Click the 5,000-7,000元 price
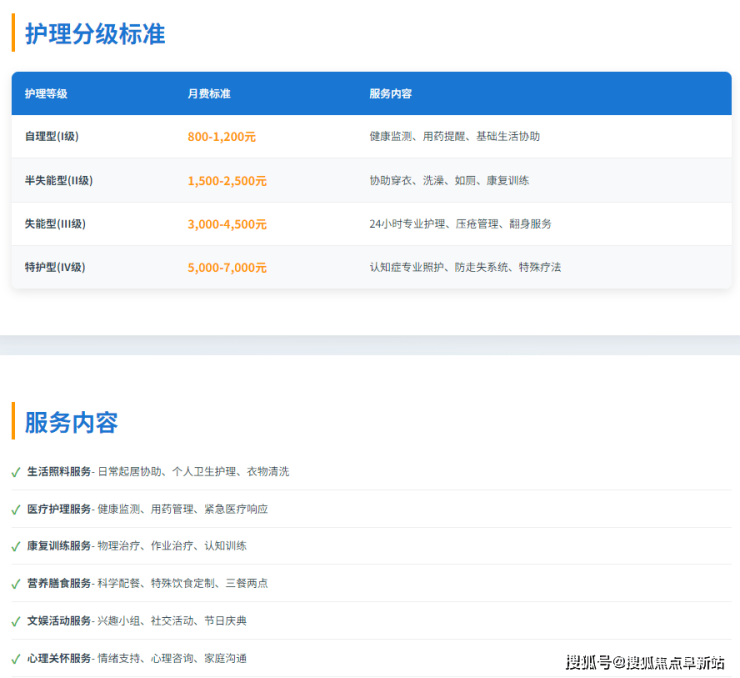Screen dimensions: 740x678 (x=227, y=268)
